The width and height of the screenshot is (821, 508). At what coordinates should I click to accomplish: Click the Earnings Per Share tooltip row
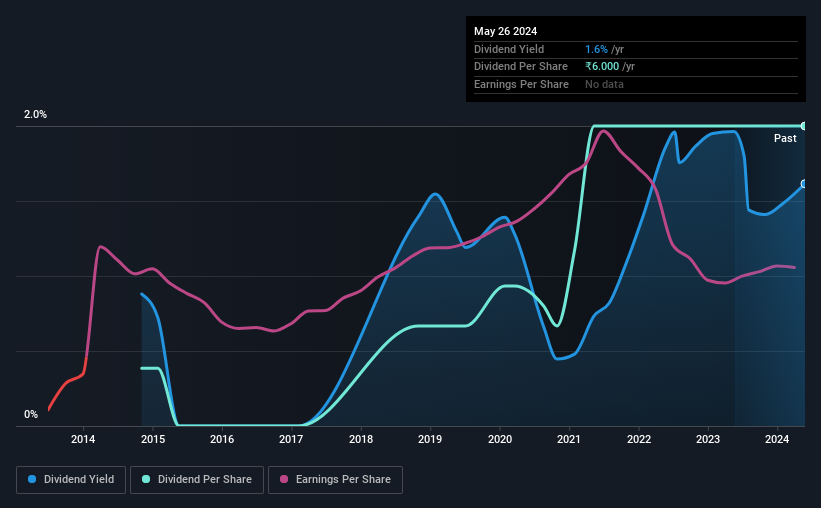pyautogui.click(x=636, y=84)
